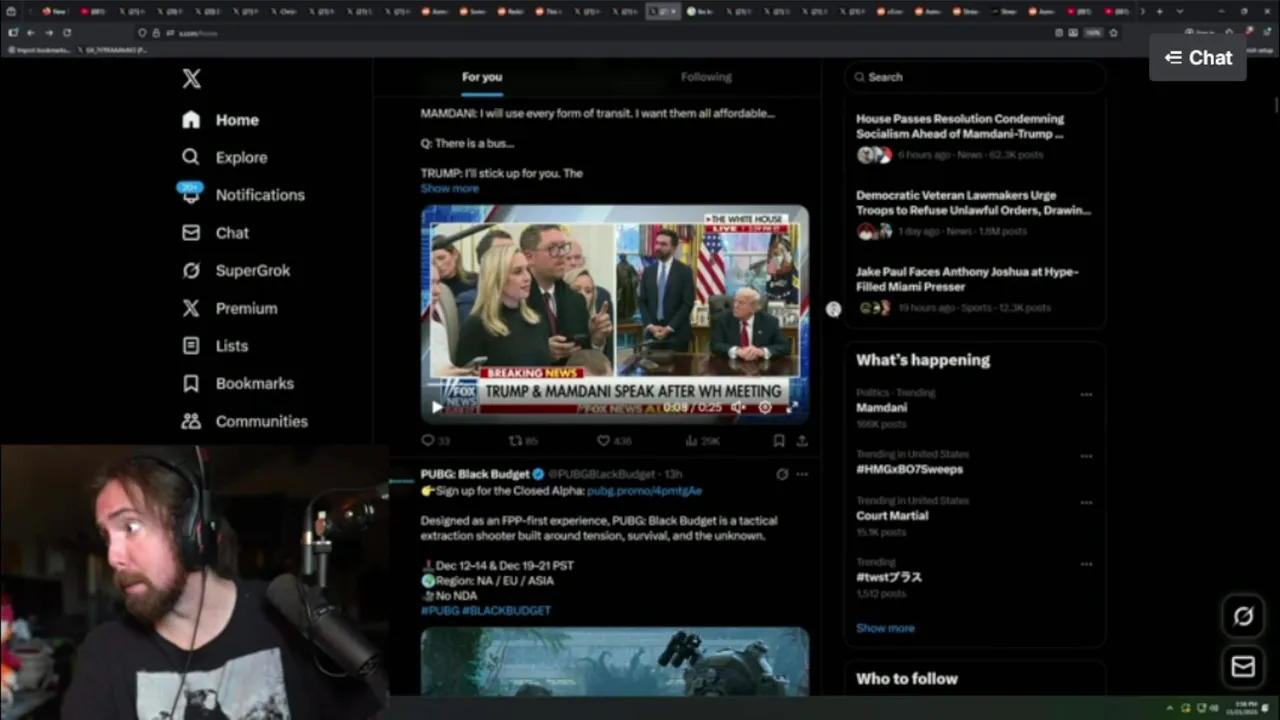Bookmark this page with the star icon
1280x720 pixels.
coord(1113,32)
